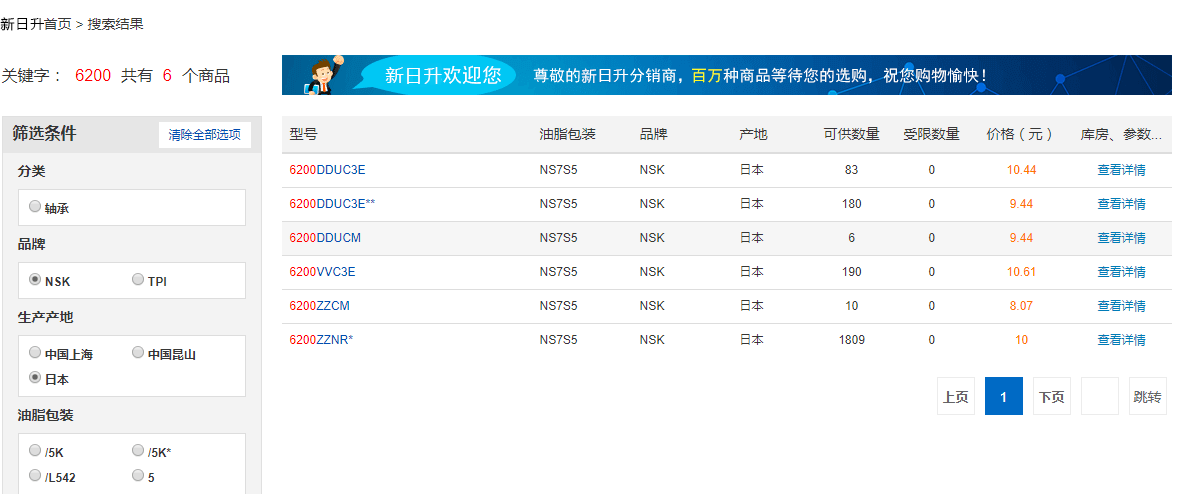The height and width of the screenshot is (494, 1200).
Task: View 查看详情 for 6200DDUCM row
Action: (x=1121, y=238)
